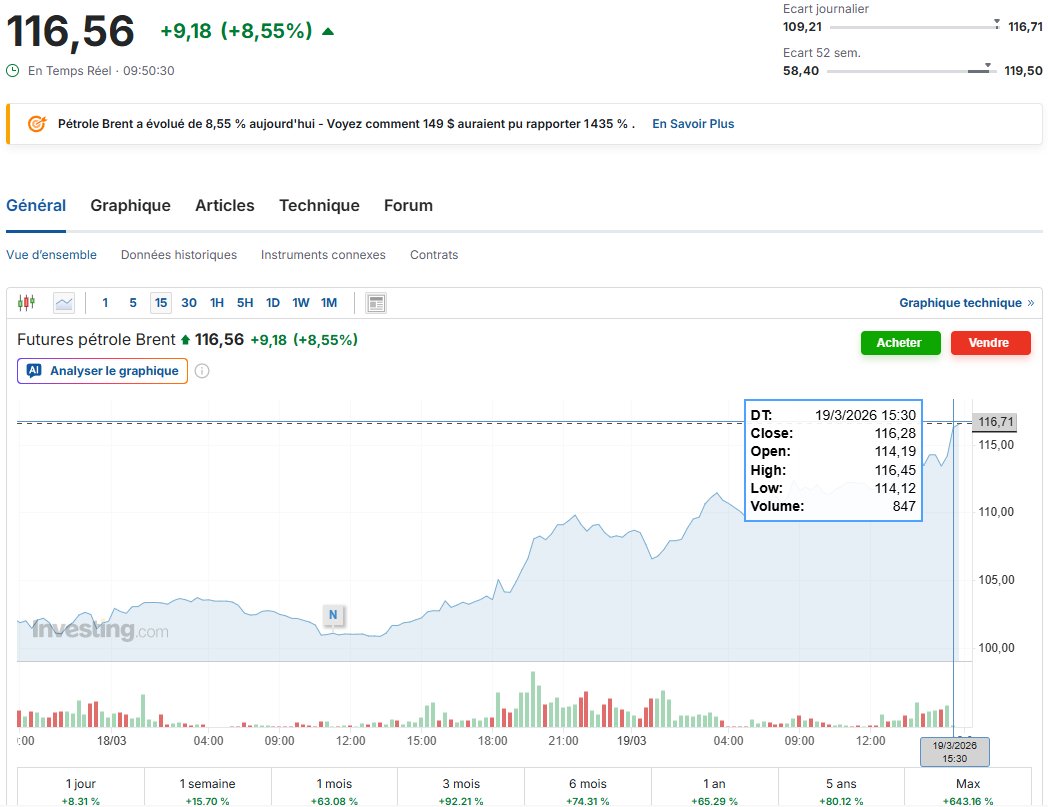Select the 3 mois performance range
The width and height of the screenshot is (1048, 807).
tap(461, 788)
